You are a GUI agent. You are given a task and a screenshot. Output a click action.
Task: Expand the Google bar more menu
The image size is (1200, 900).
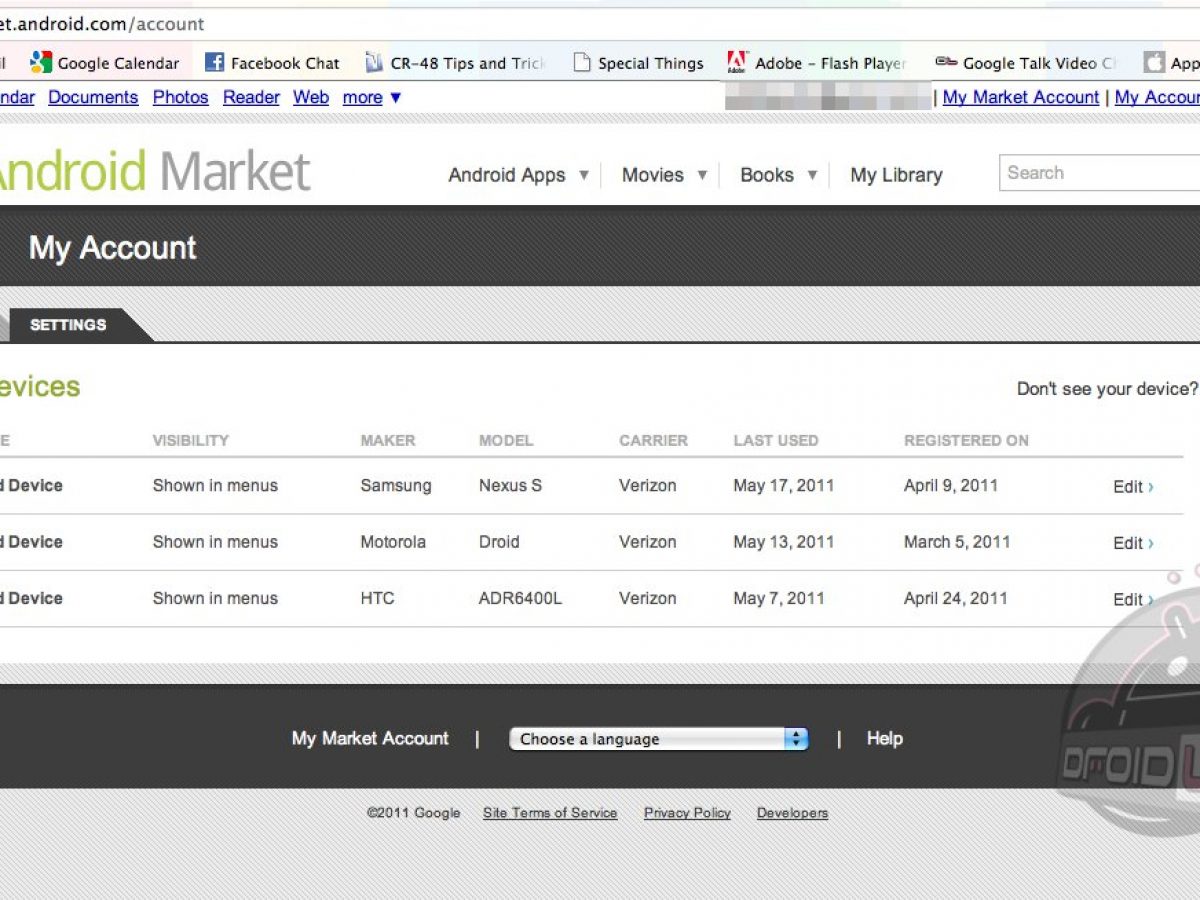pyautogui.click(x=371, y=97)
